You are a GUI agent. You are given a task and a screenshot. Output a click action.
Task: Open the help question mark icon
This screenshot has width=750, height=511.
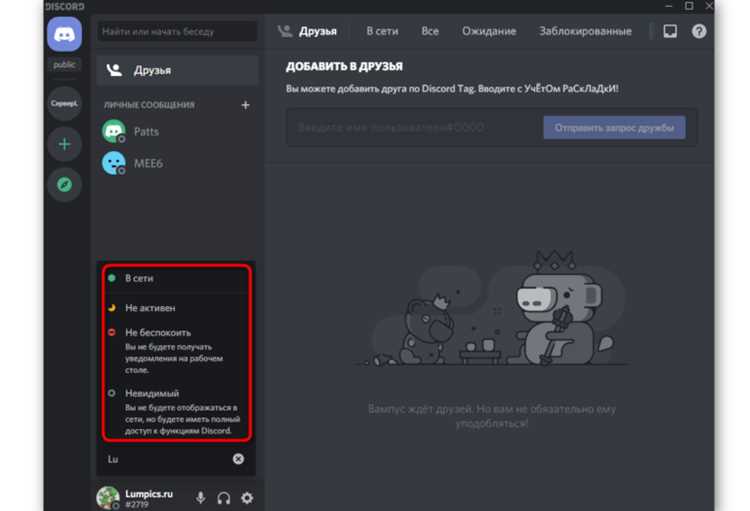pyautogui.click(x=699, y=31)
